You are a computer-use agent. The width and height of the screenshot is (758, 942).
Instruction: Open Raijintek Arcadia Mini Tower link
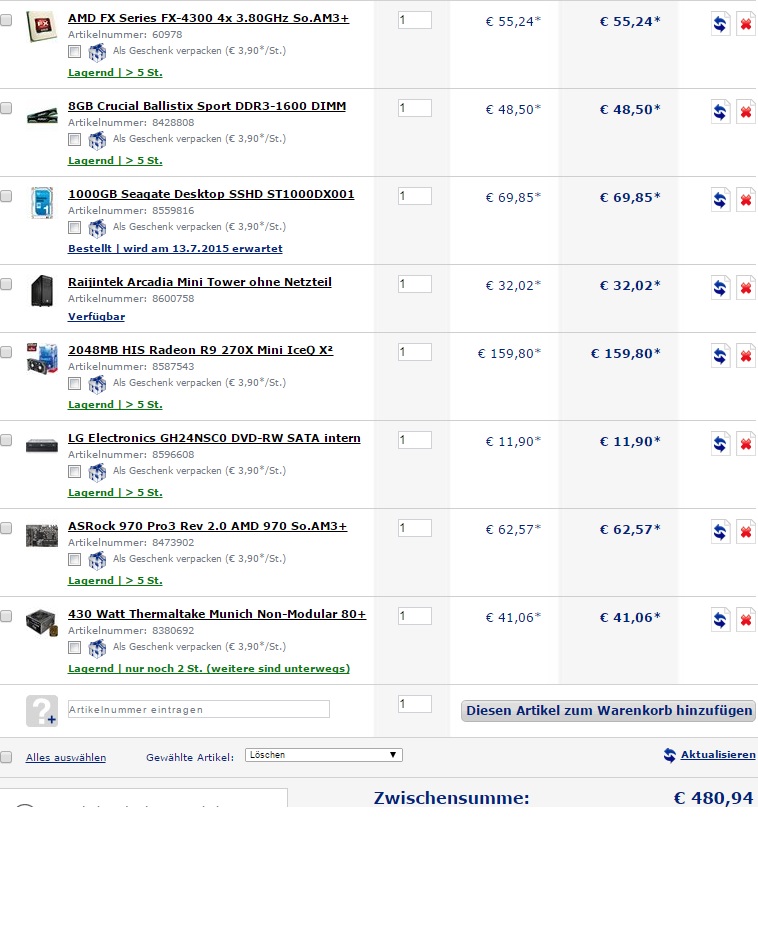tap(200, 282)
